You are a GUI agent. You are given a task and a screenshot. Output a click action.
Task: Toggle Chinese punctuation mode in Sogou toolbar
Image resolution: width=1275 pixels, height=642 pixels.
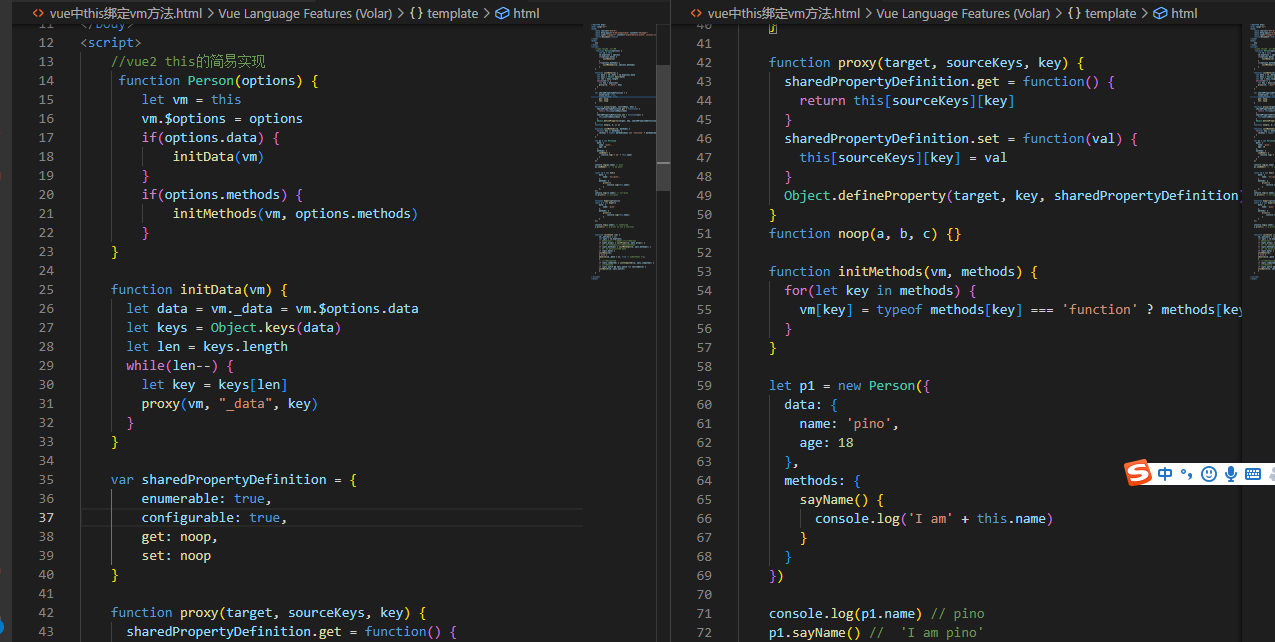click(1187, 474)
